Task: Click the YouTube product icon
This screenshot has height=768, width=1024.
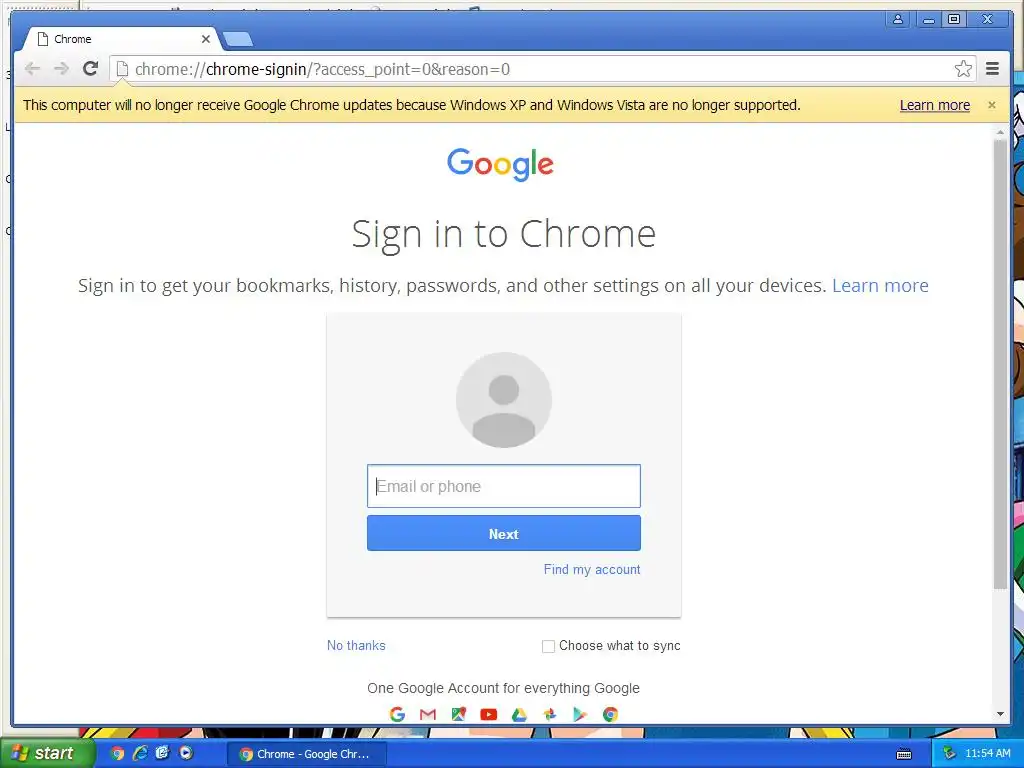Action: (x=488, y=714)
